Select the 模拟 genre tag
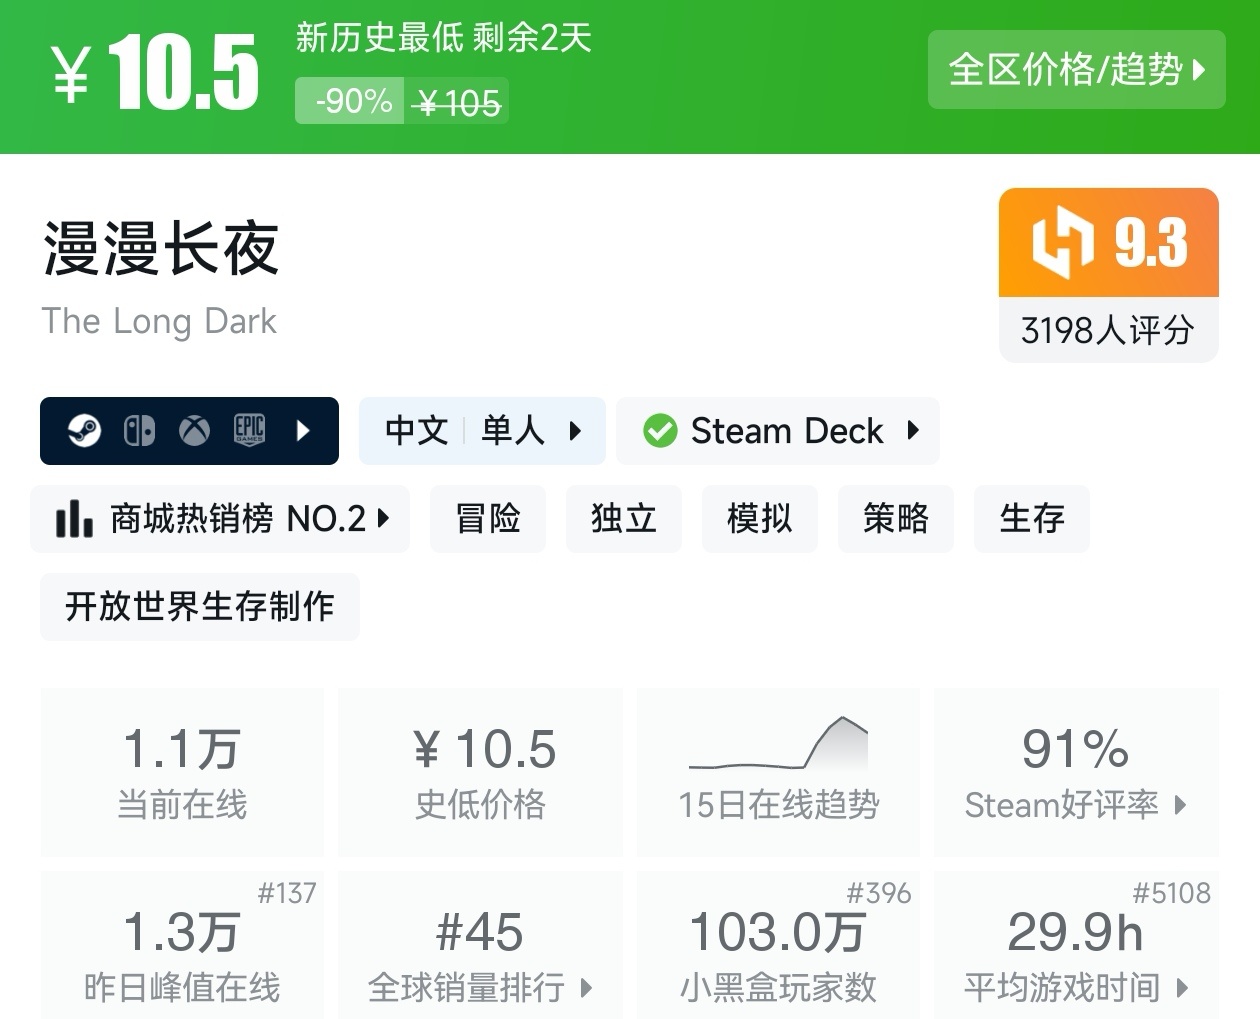The width and height of the screenshot is (1260, 1019). pyautogui.click(x=760, y=519)
